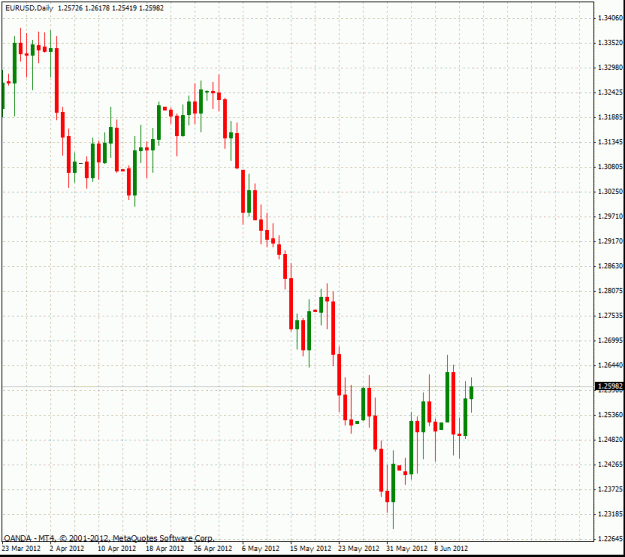
Task: Click the 1.31885 price axis label
Action: pyautogui.click(x=610, y=117)
